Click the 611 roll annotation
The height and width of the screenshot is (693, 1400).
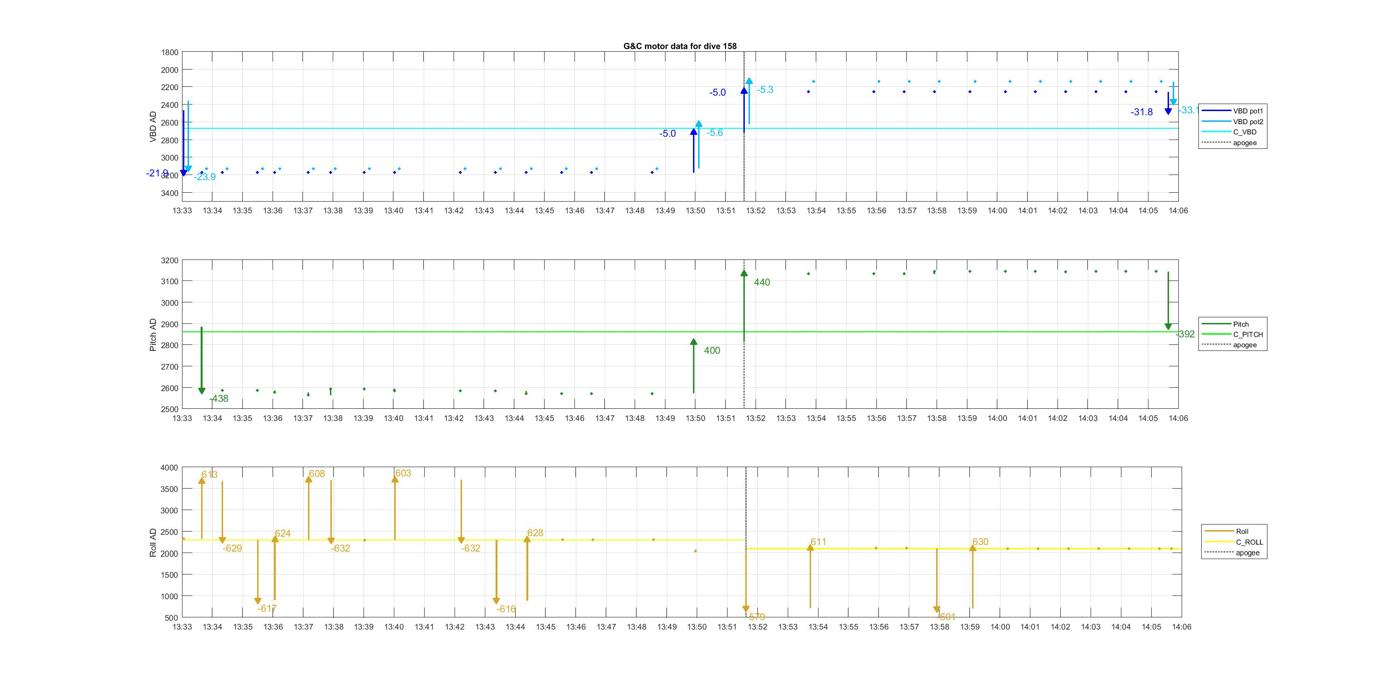pyautogui.click(x=818, y=543)
